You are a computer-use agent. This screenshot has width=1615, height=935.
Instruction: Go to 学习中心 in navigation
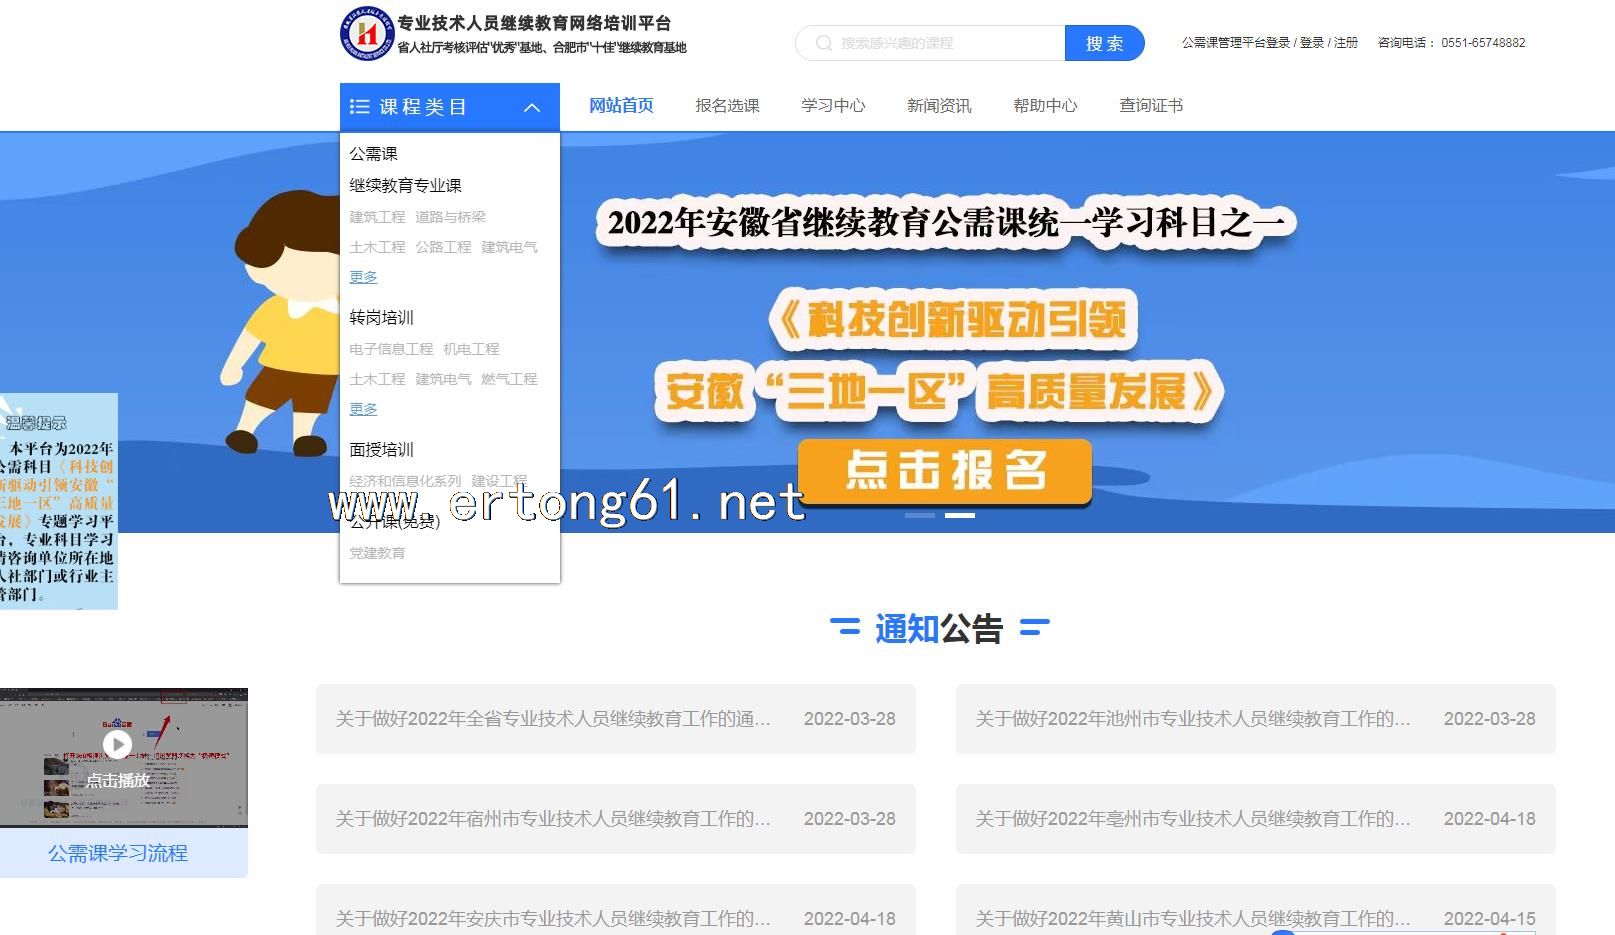tap(833, 106)
